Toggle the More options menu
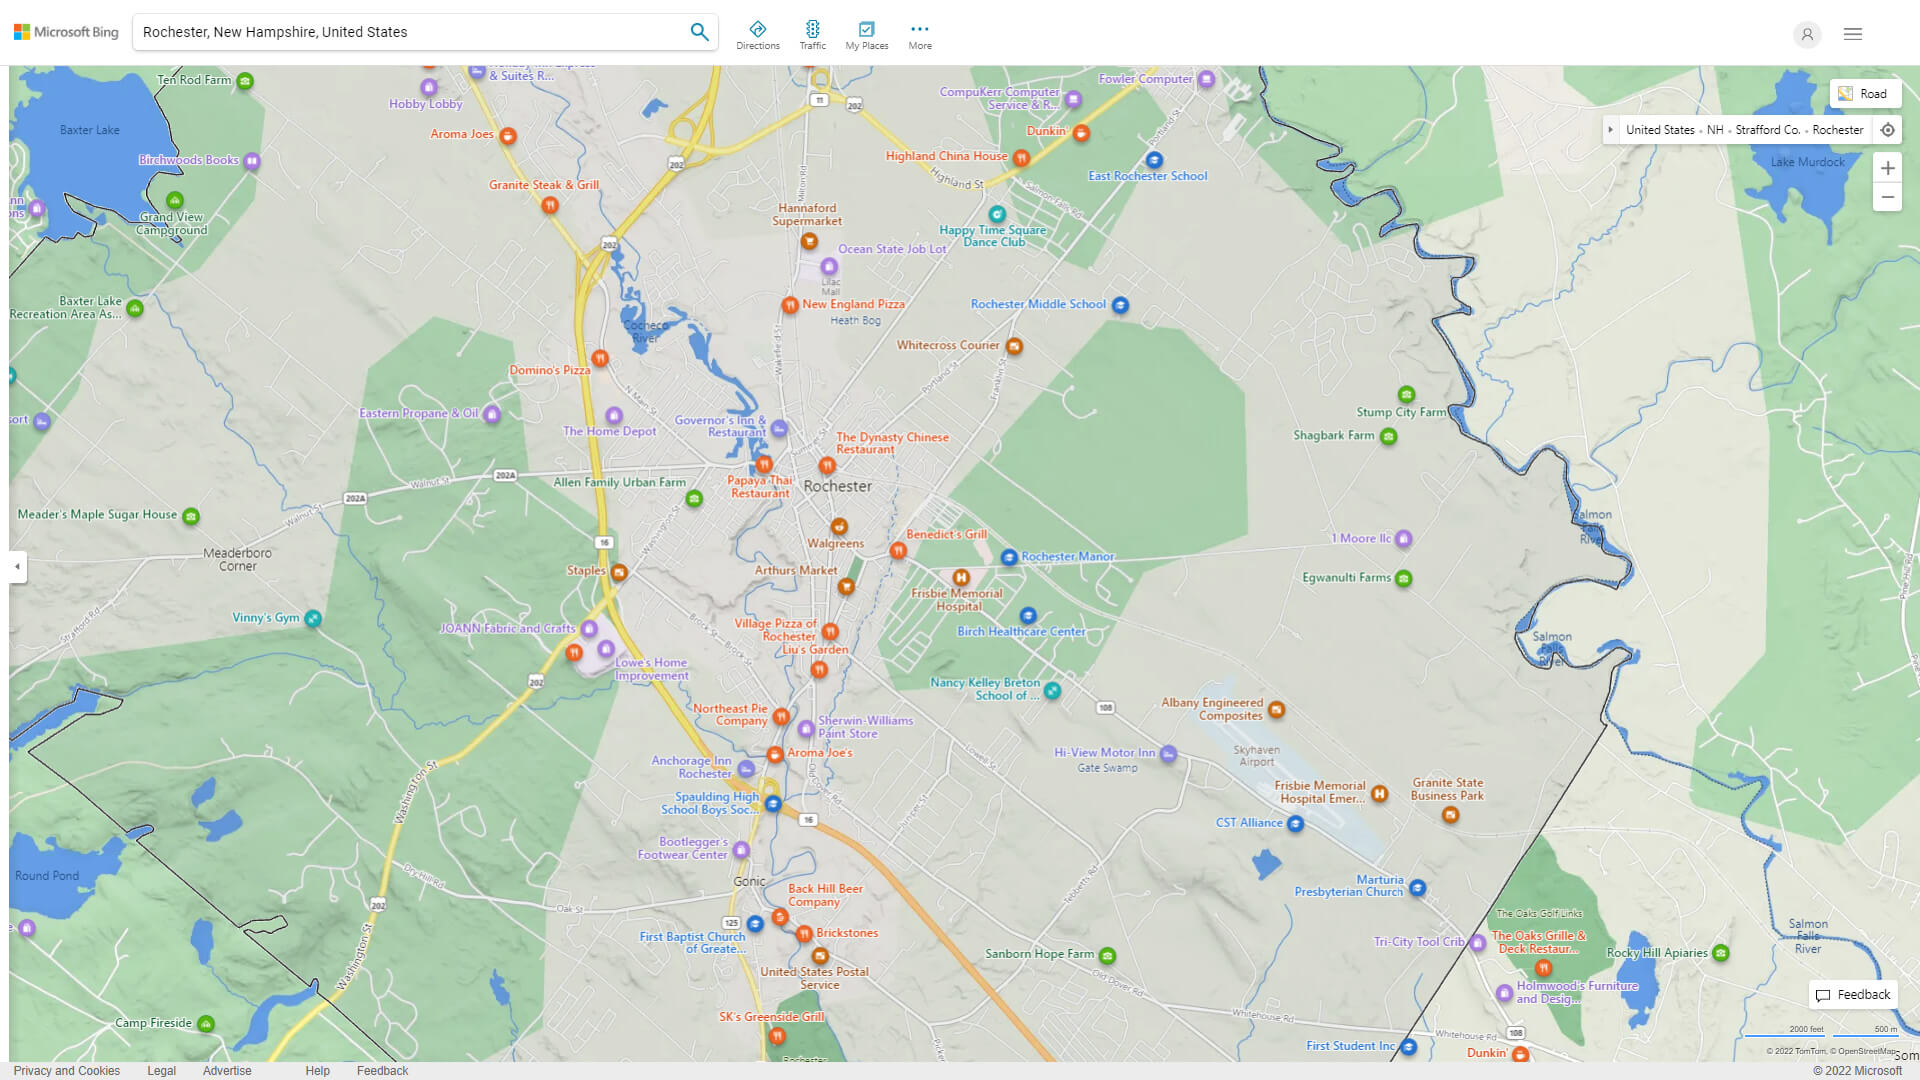Viewport: 1920px width, 1080px height. (919, 33)
